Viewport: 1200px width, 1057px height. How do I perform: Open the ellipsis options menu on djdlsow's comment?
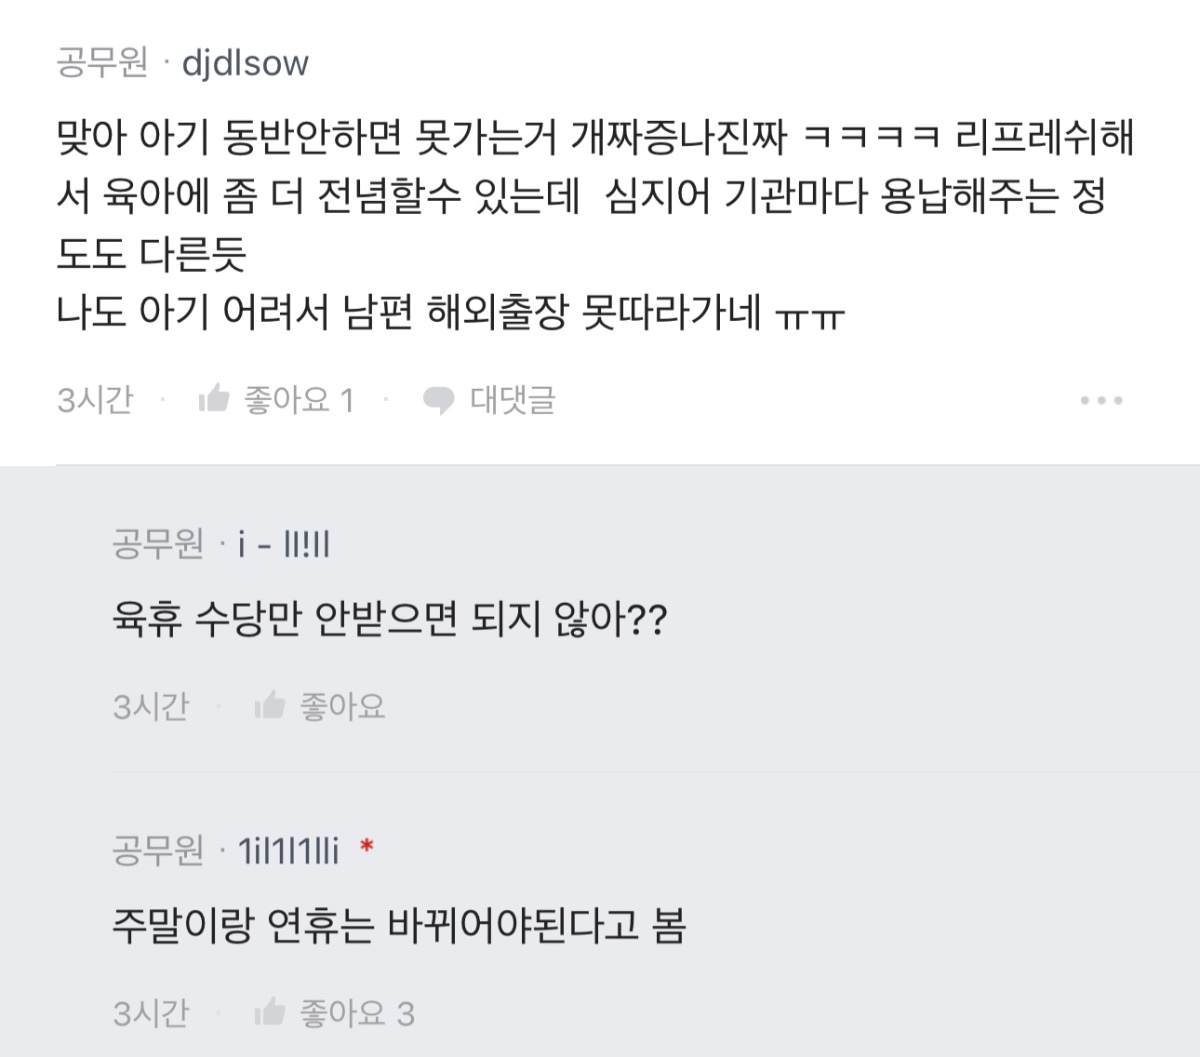tap(1104, 399)
